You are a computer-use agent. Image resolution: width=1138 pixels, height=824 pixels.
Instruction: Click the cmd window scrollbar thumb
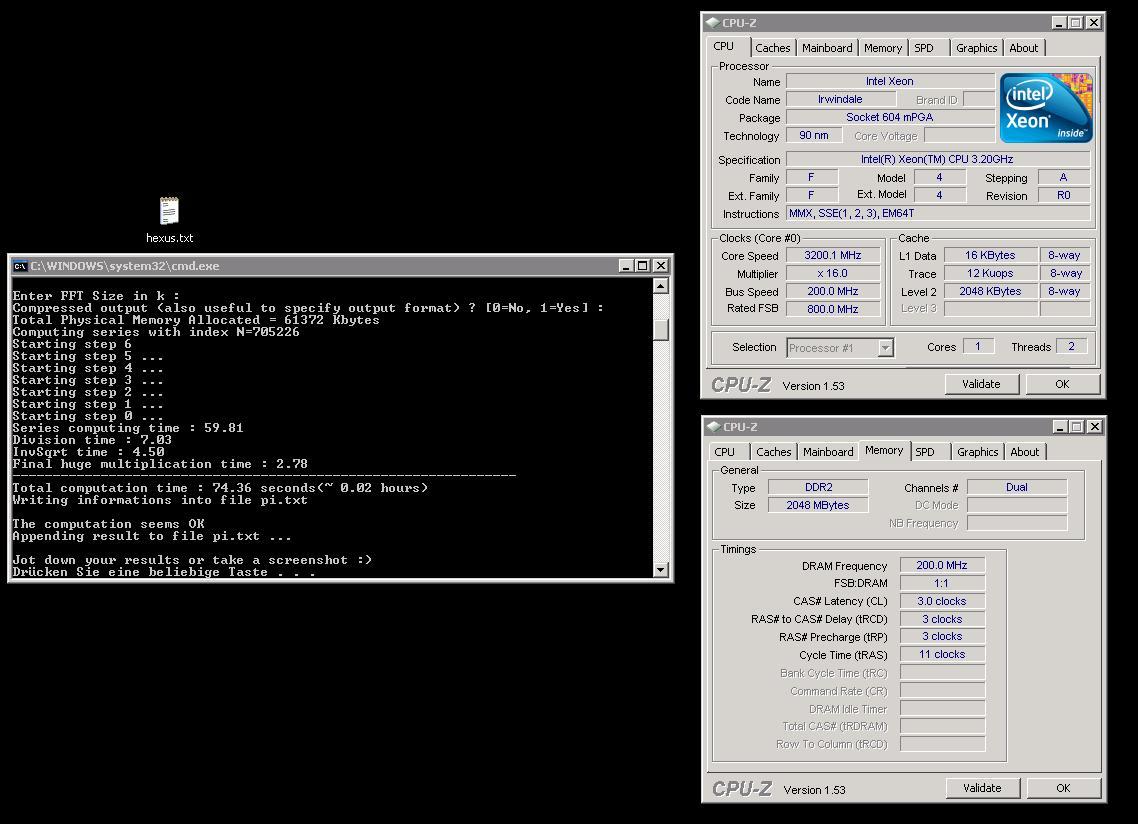coord(660,328)
